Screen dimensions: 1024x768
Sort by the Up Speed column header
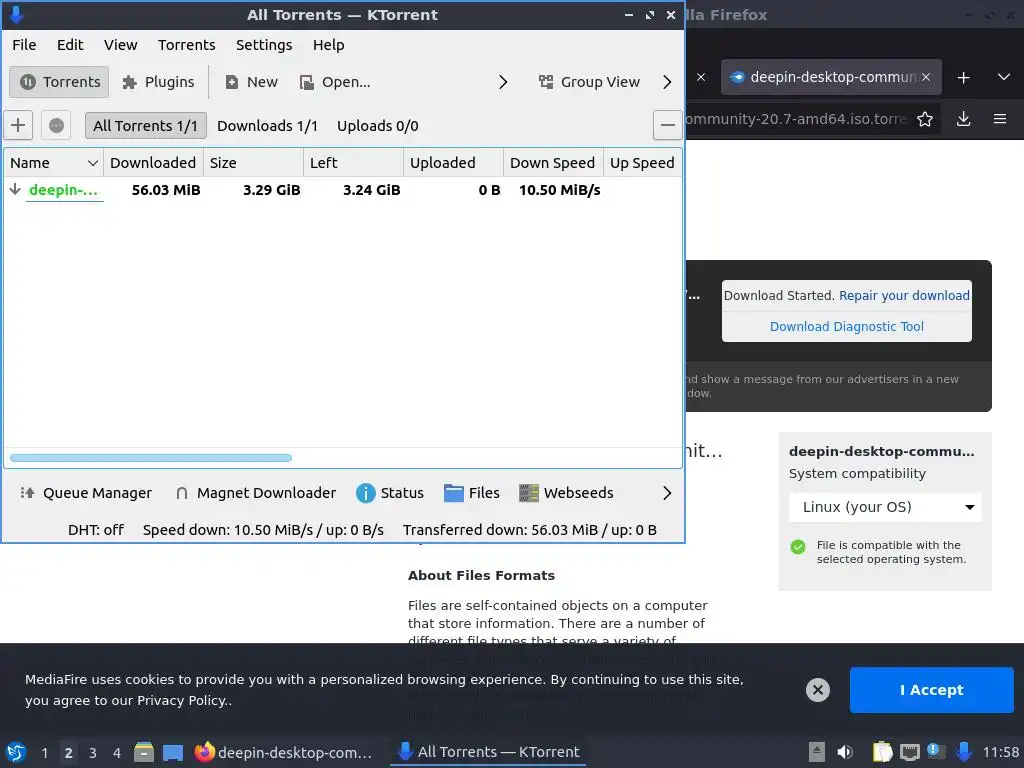click(643, 163)
